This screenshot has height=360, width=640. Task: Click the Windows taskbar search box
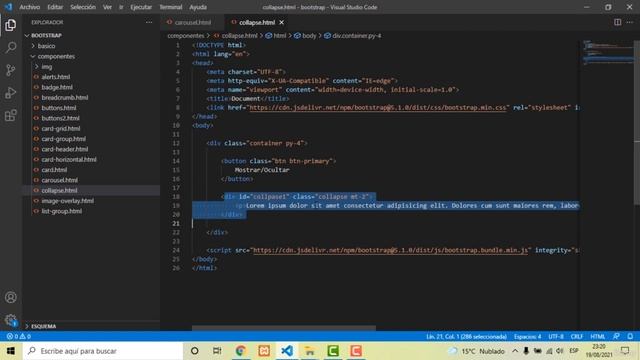(x=103, y=351)
